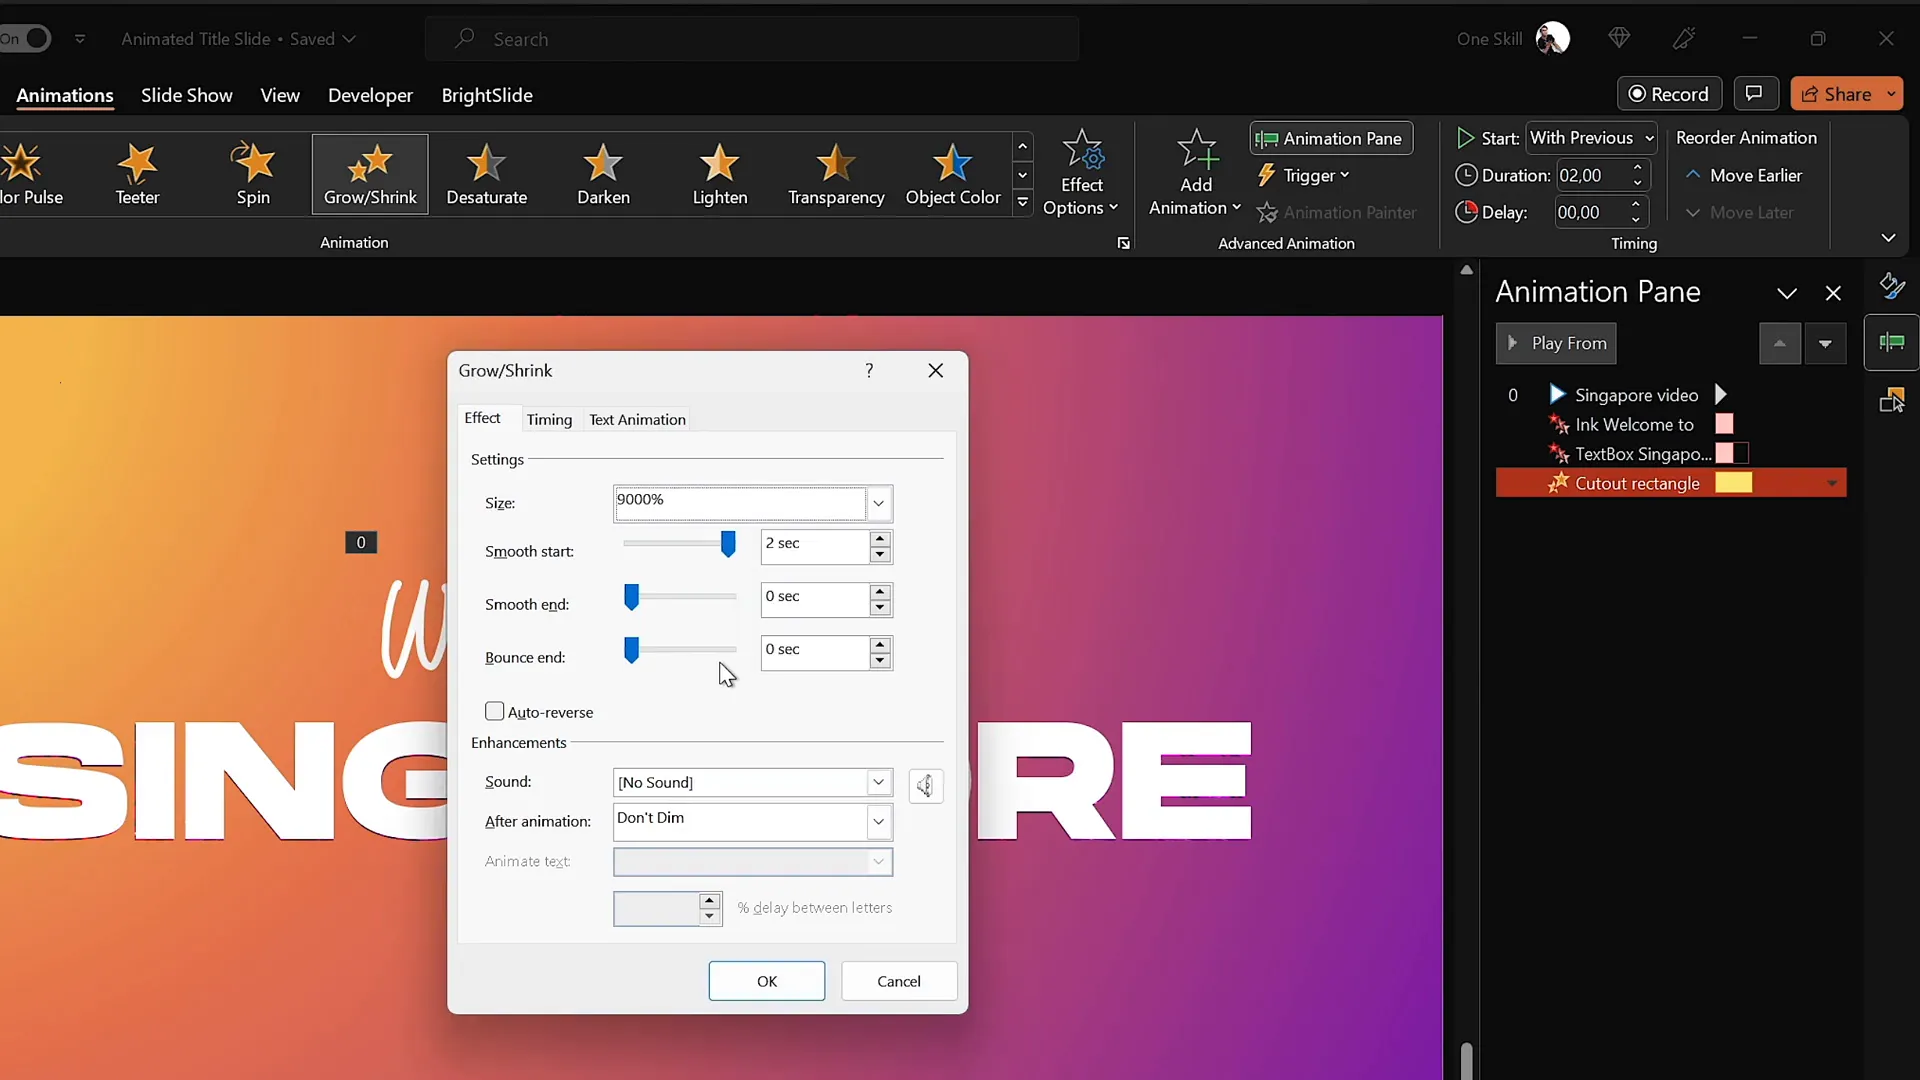Apply the Desaturate emphasis effect
This screenshot has height=1080, width=1920.
486,173
